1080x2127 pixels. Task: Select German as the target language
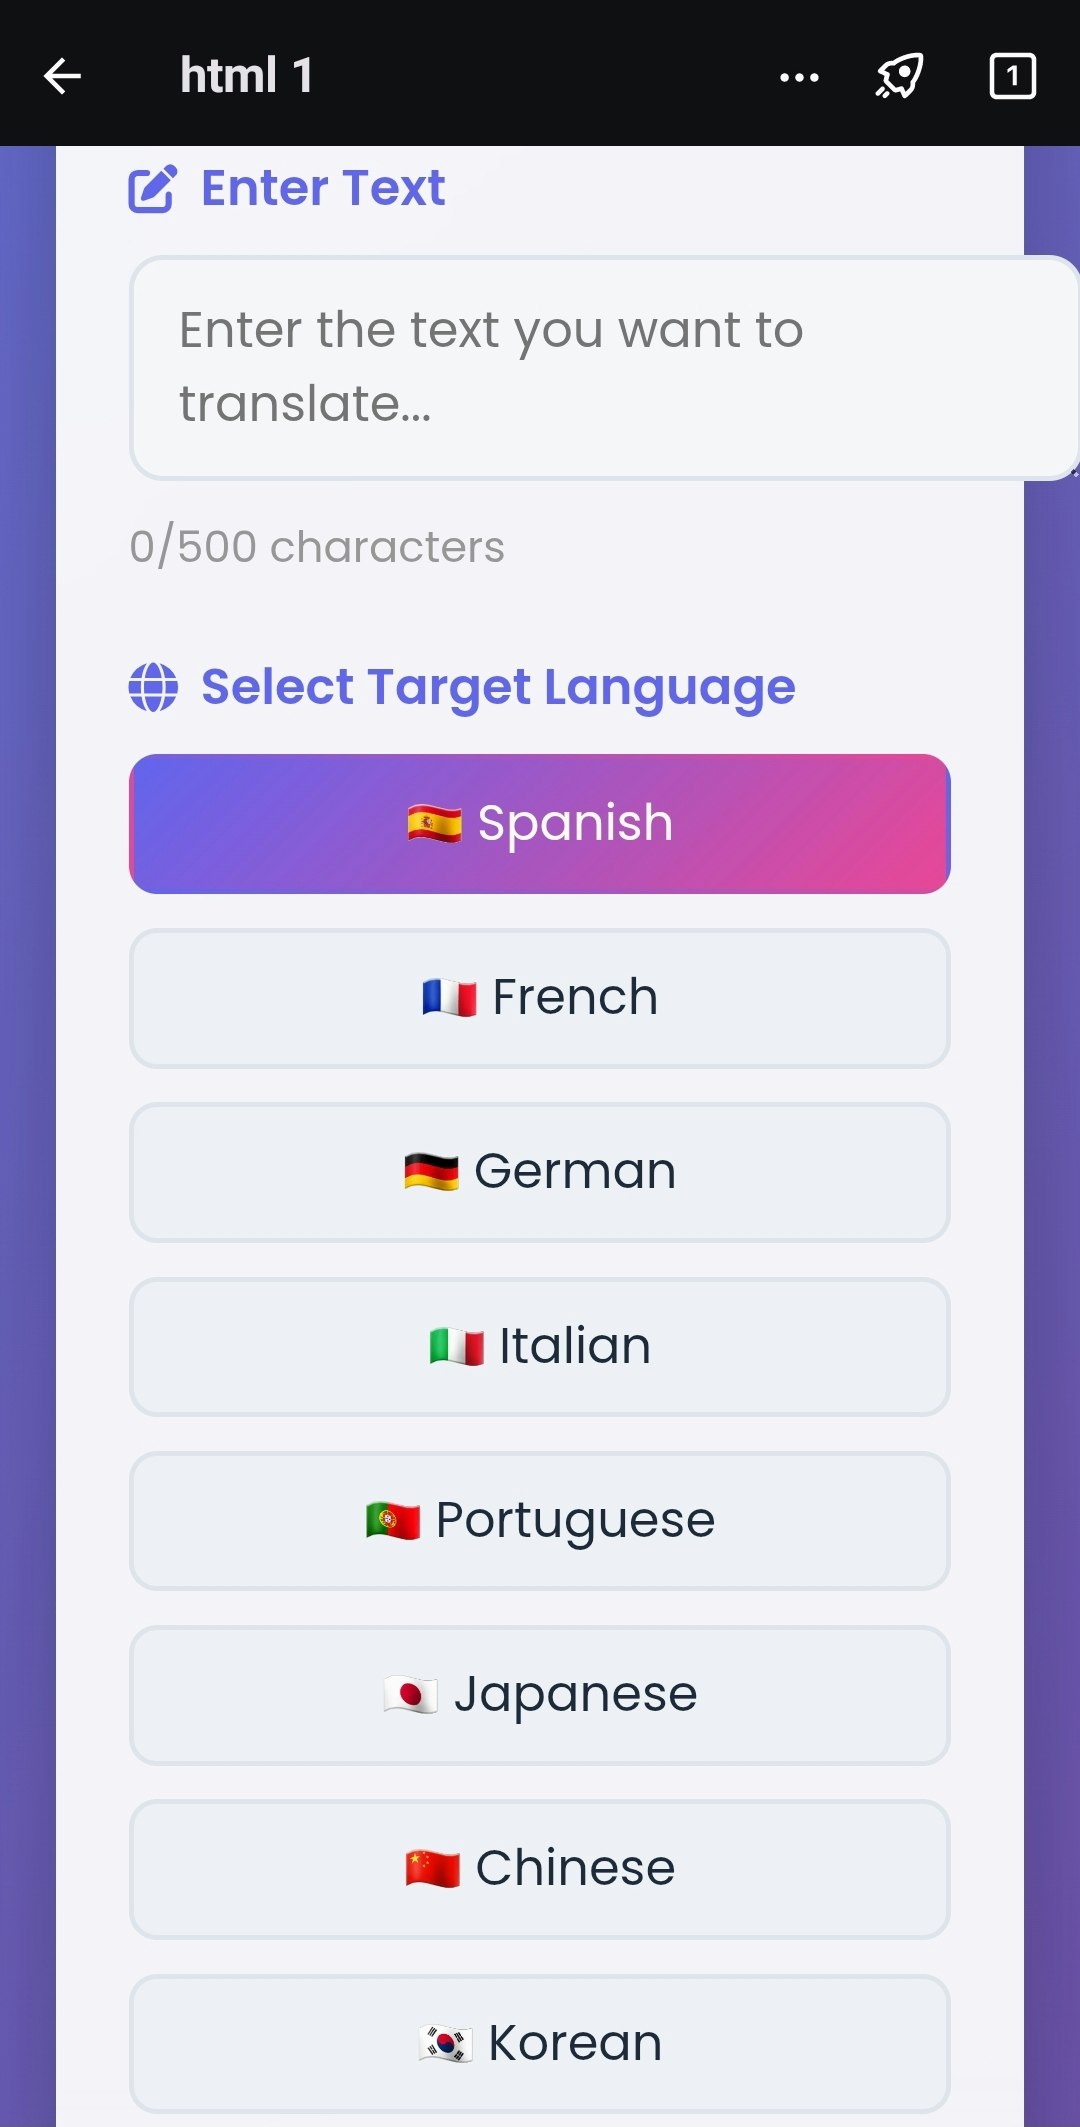click(540, 1171)
